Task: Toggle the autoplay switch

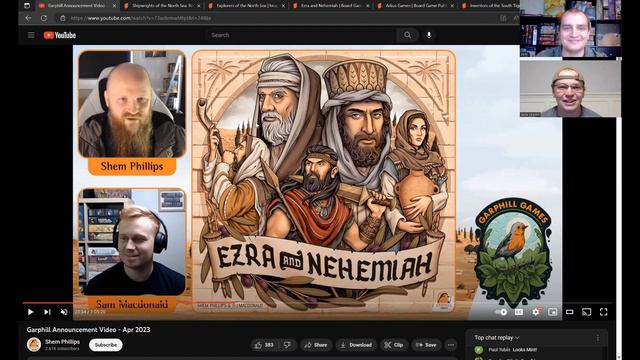Action: tap(502, 312)
